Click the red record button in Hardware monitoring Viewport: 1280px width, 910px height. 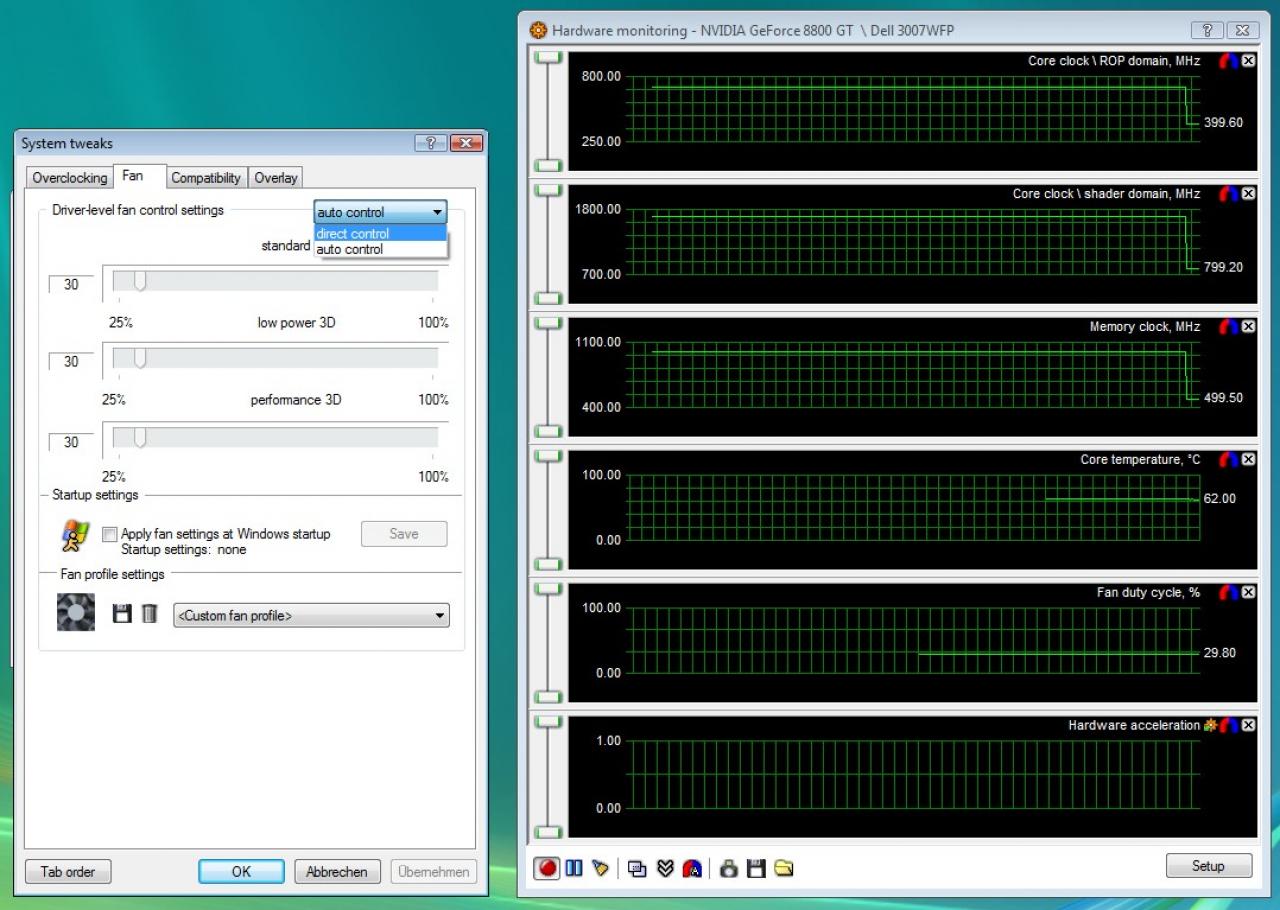(x=547, y=868)
